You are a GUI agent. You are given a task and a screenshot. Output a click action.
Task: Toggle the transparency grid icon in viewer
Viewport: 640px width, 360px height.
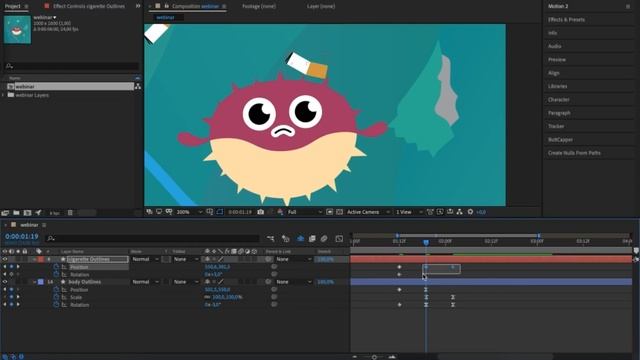[339, 212]
